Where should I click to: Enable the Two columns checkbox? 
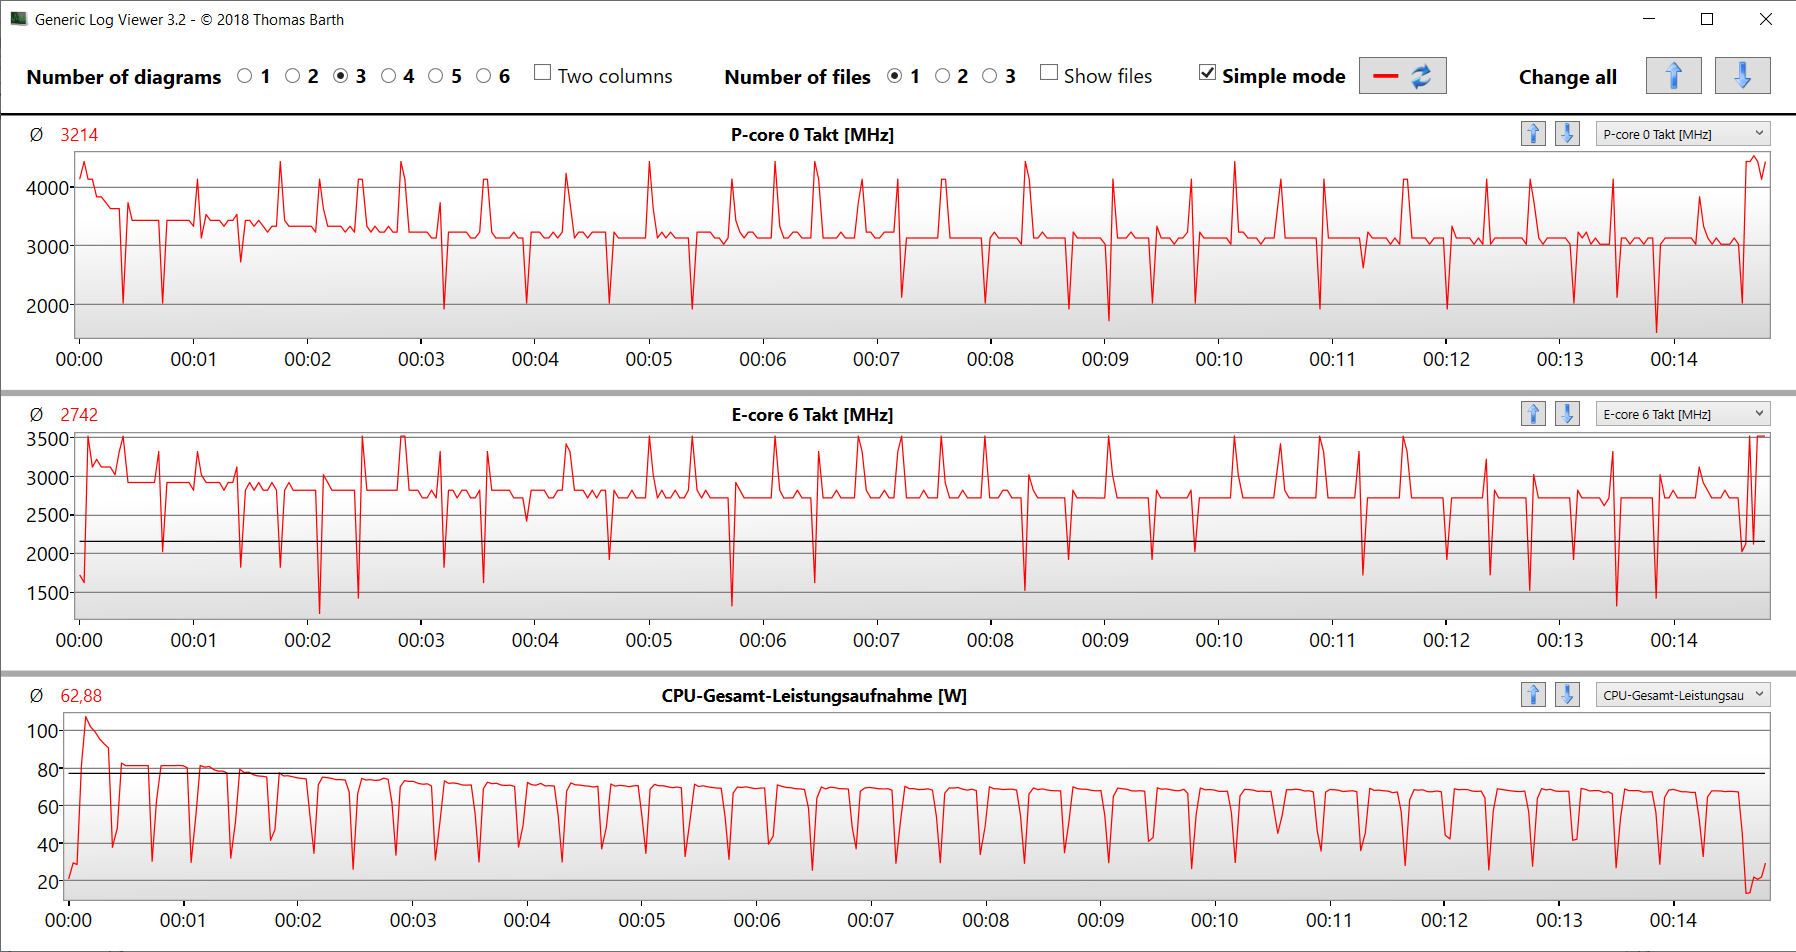(x=543, y=73)
